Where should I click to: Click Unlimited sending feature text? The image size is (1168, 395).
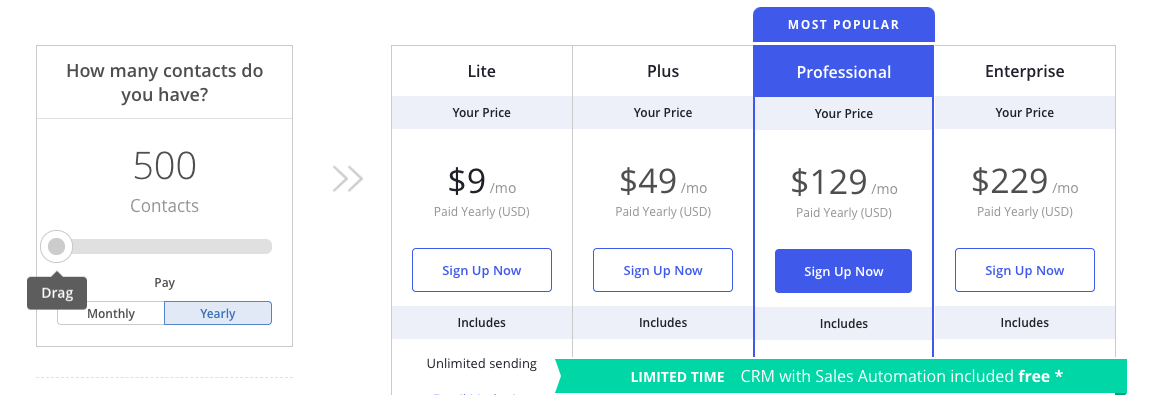click(482, 364)
